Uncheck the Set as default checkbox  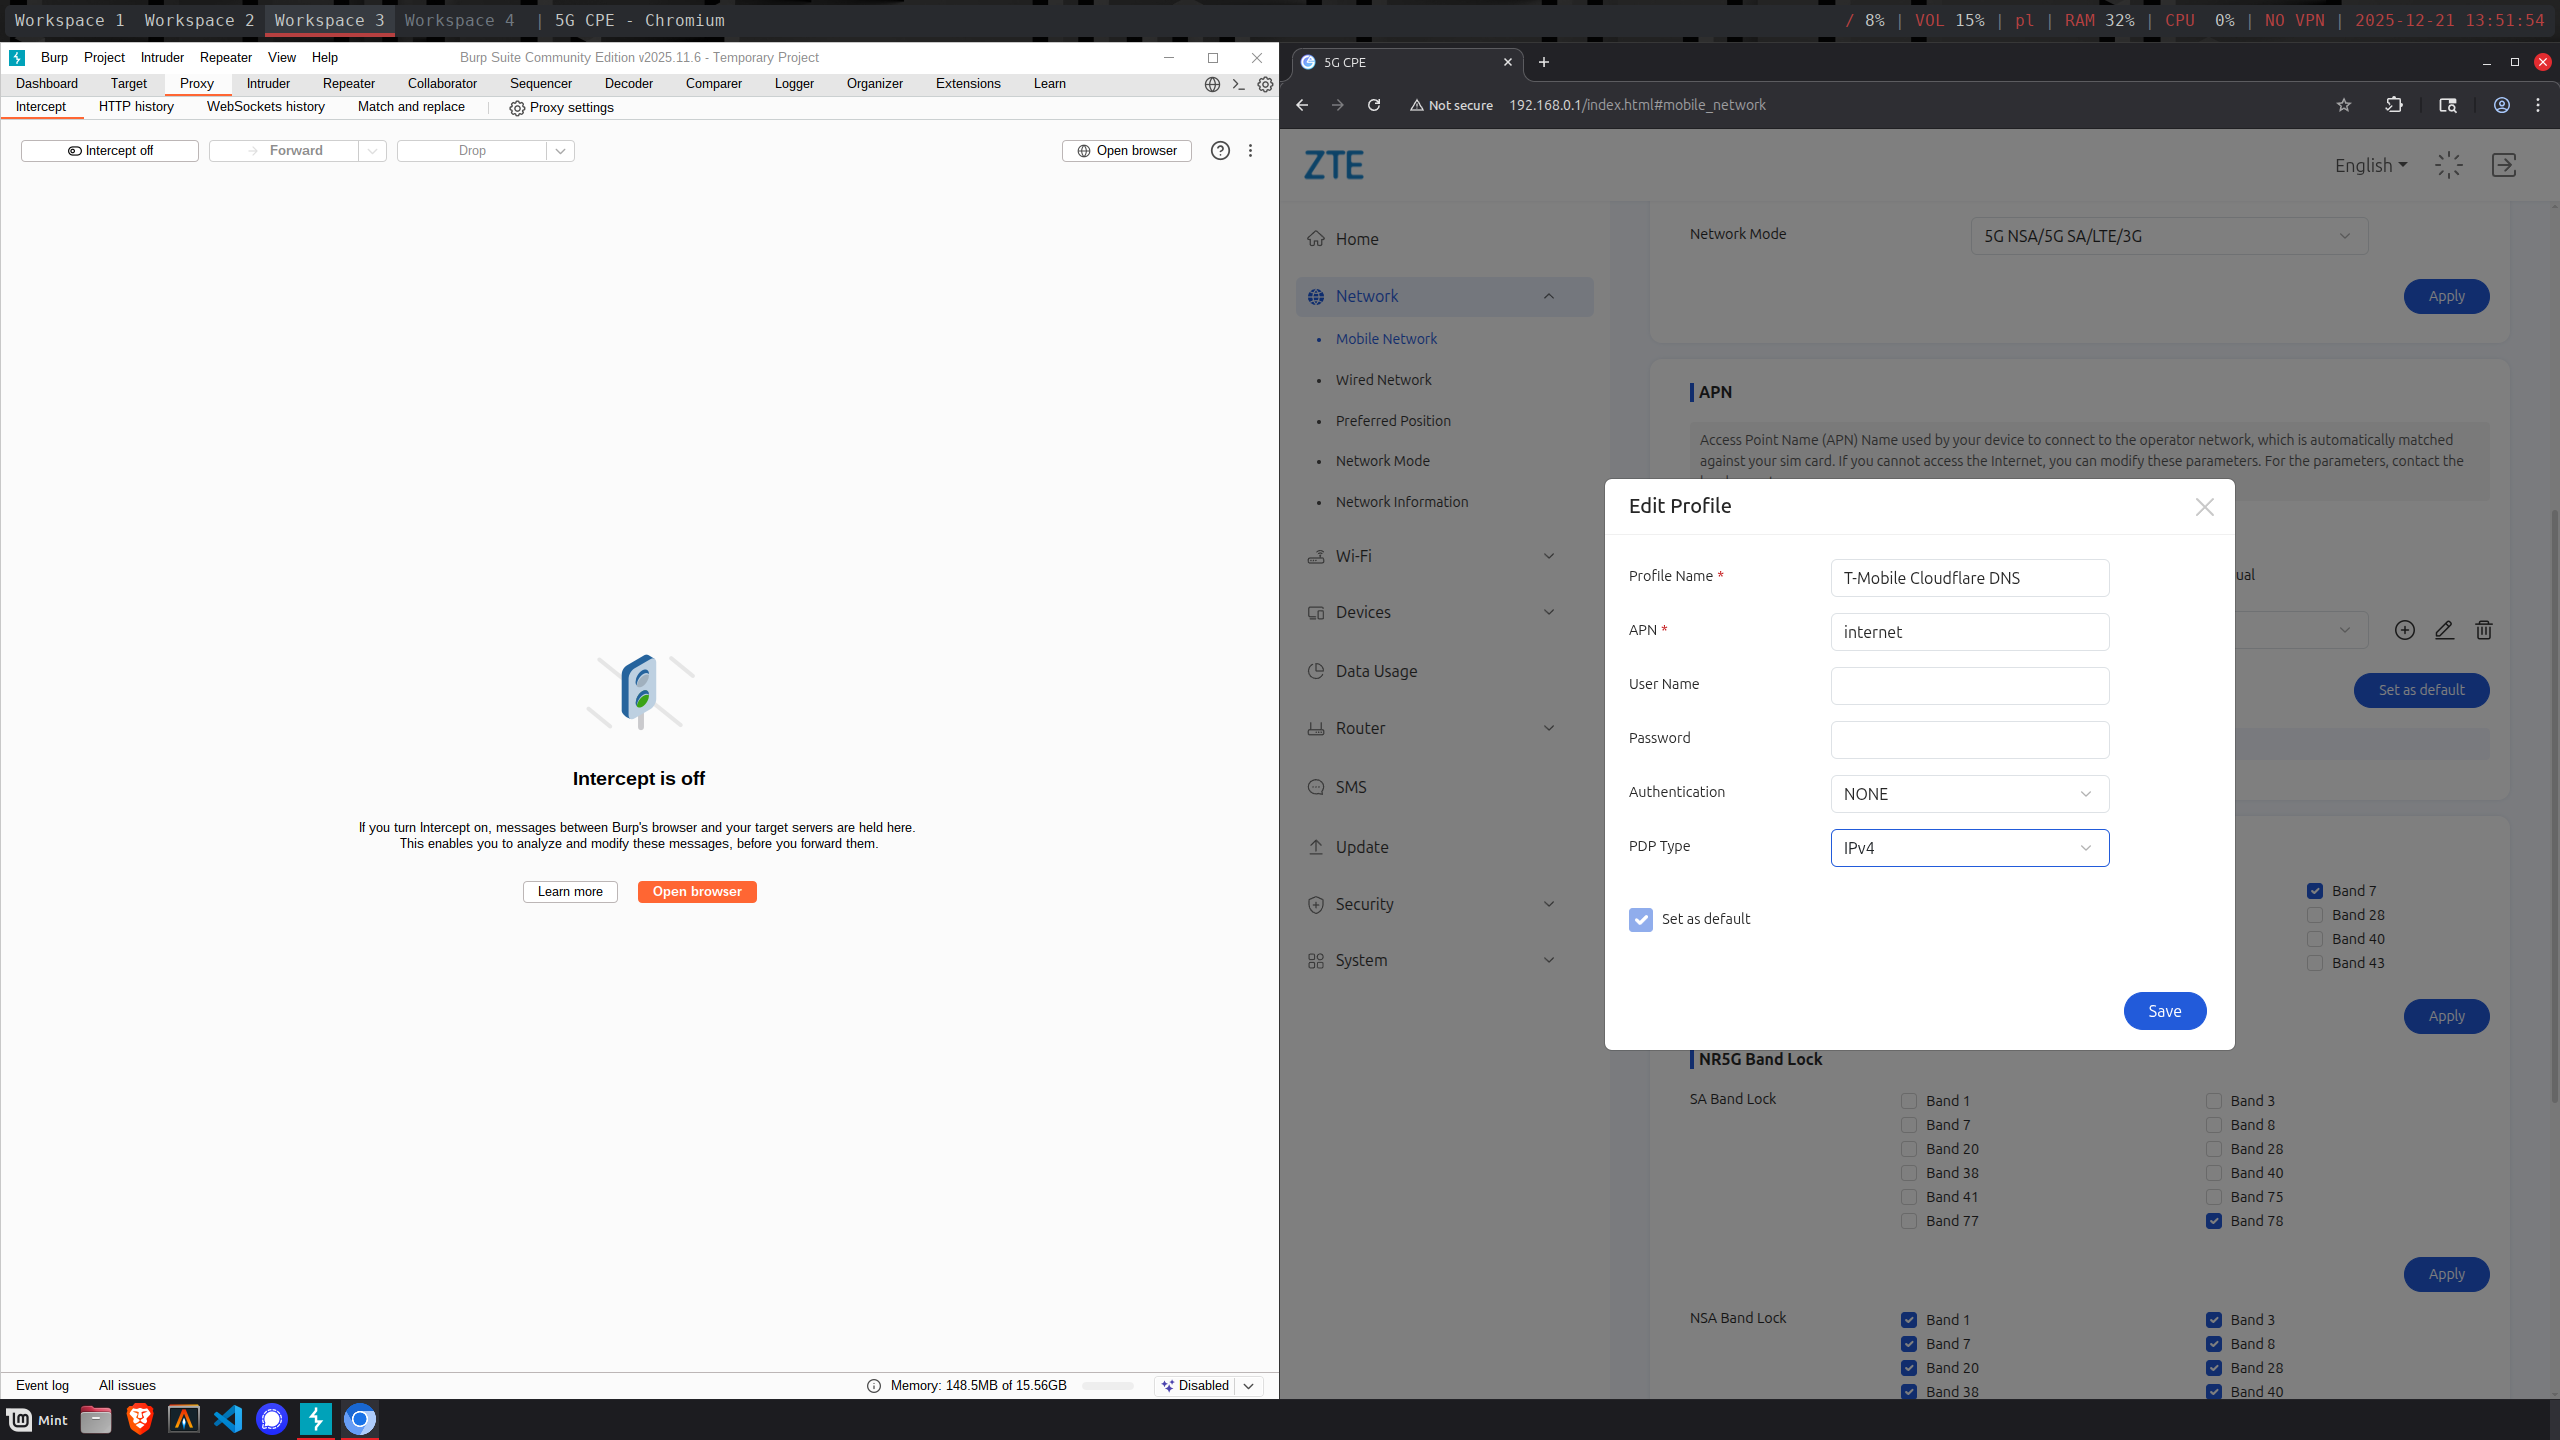click(x=1641, y=919)
